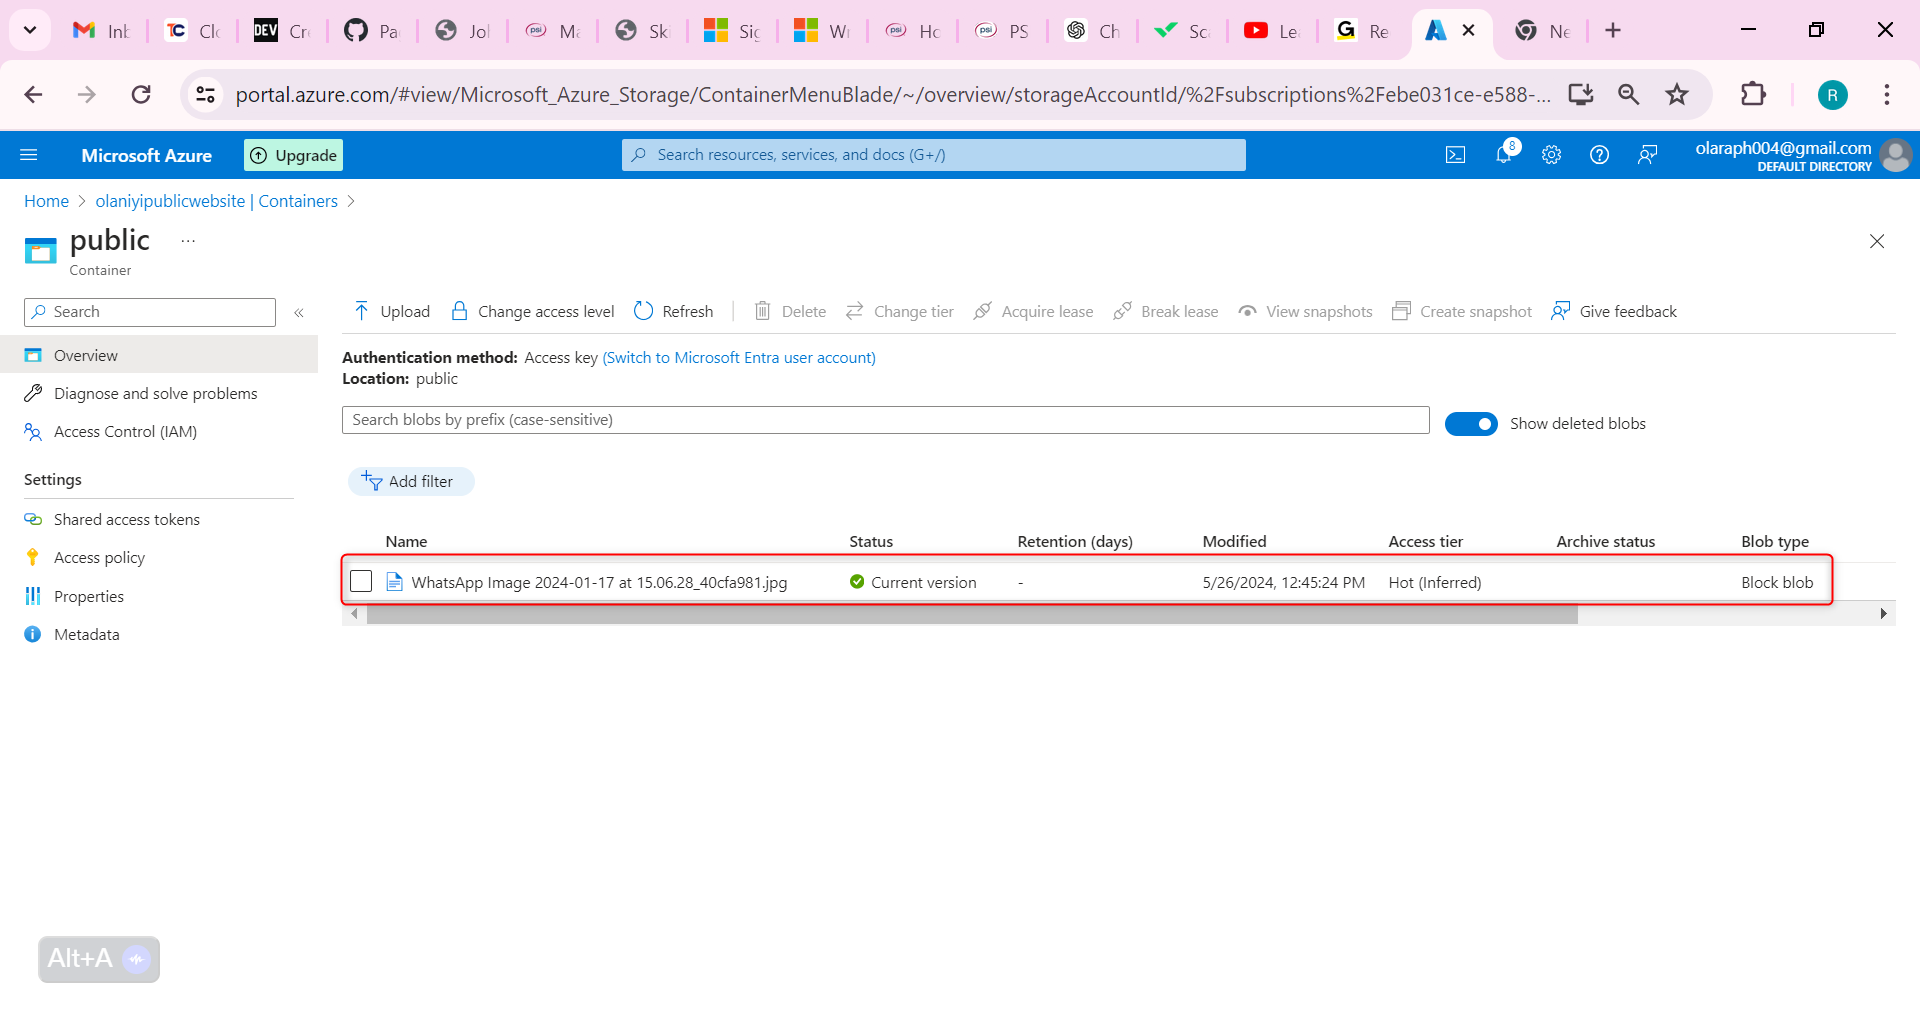The height and width of the screenshot is (1020, 1920).
Task: Go back in browser history
Action: click(x=33, y=94)
